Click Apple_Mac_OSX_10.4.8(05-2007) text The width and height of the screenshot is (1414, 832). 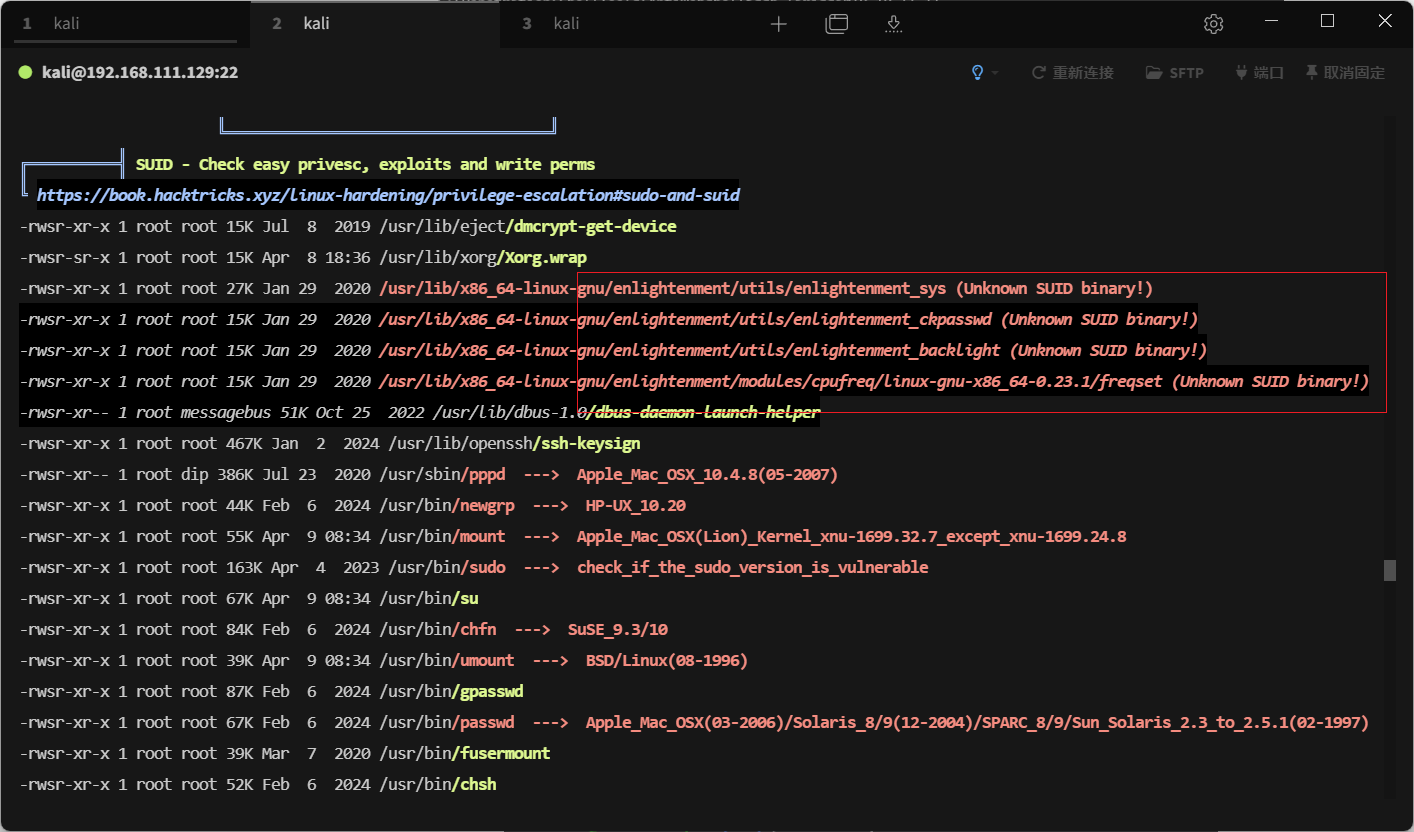[x=707, y=475]
